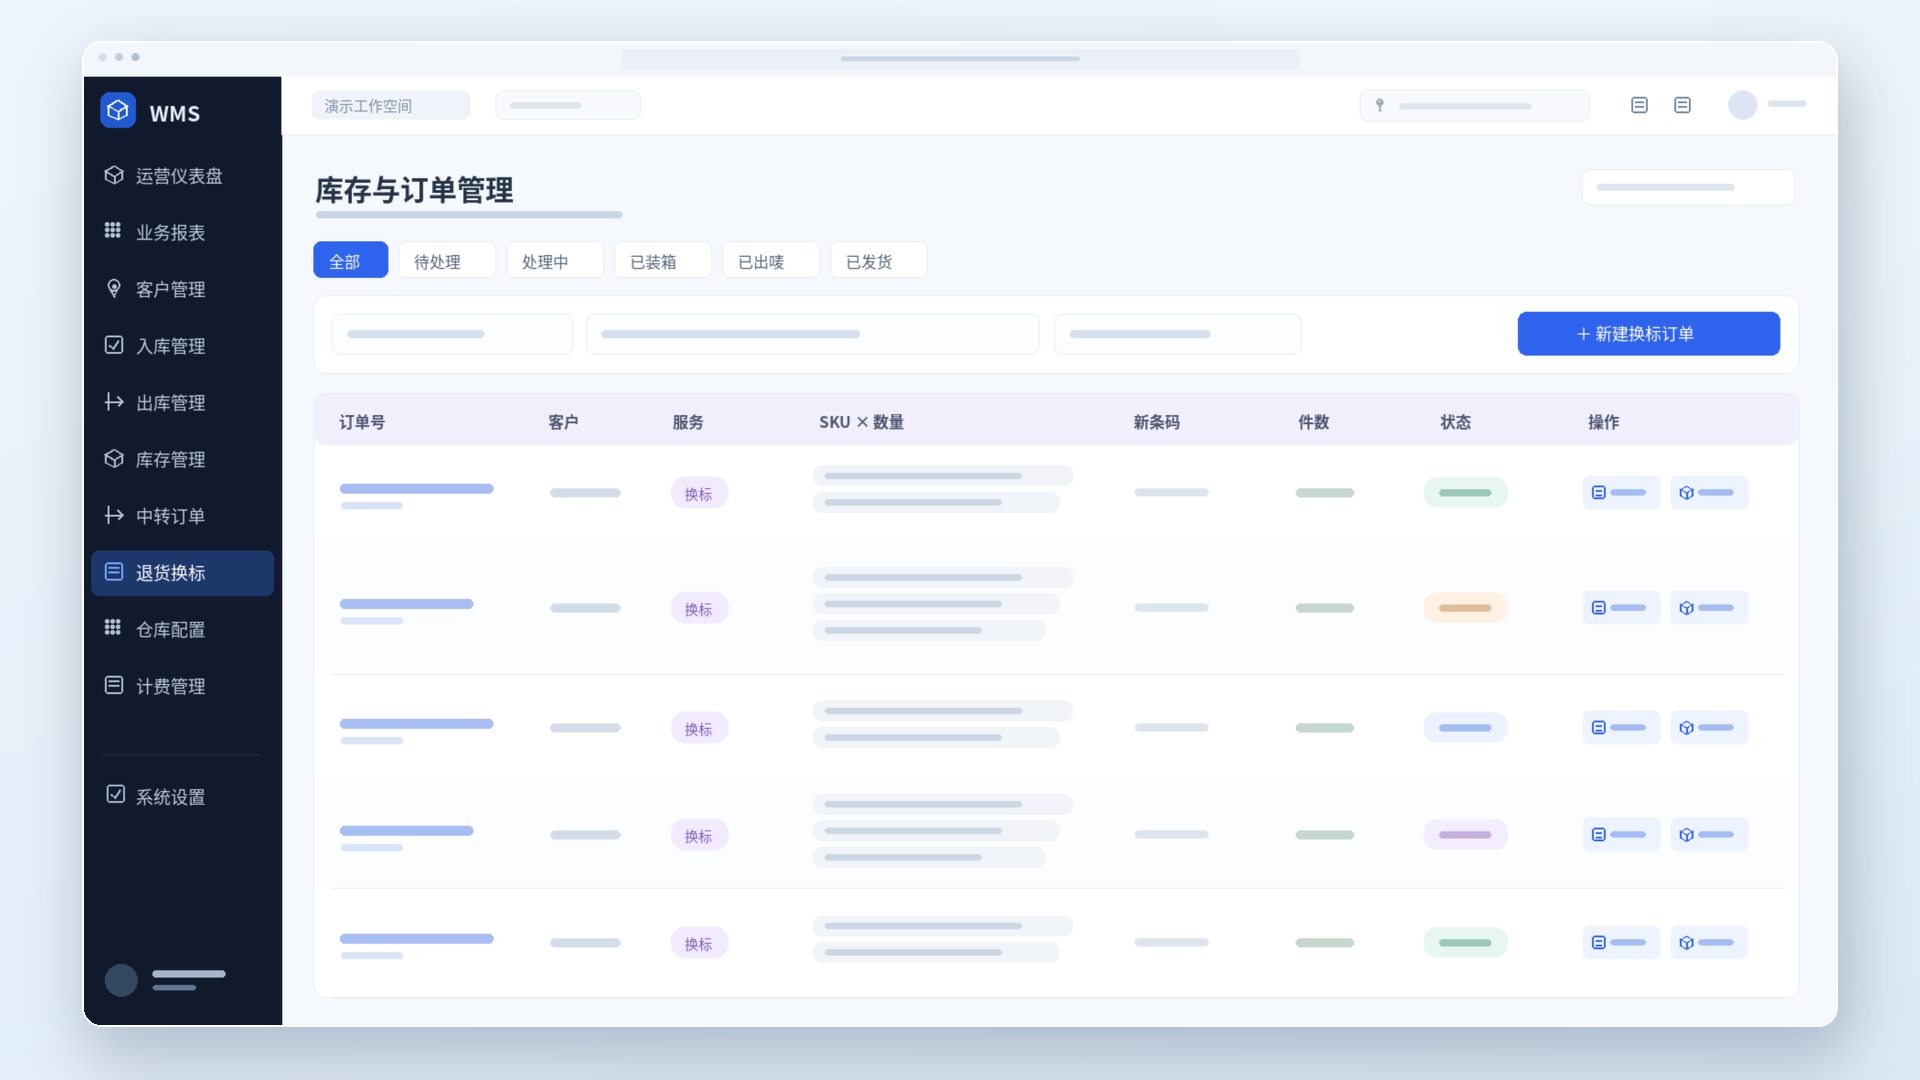Click the orange status badge in second row
Image resolution: width=1920 pixels, height=1080 pixels.
pos(1465,608)
